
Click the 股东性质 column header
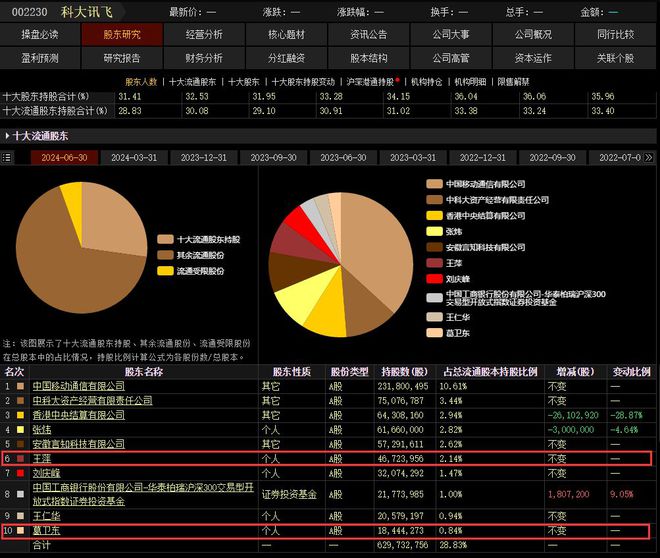click(x=292, y=372)
